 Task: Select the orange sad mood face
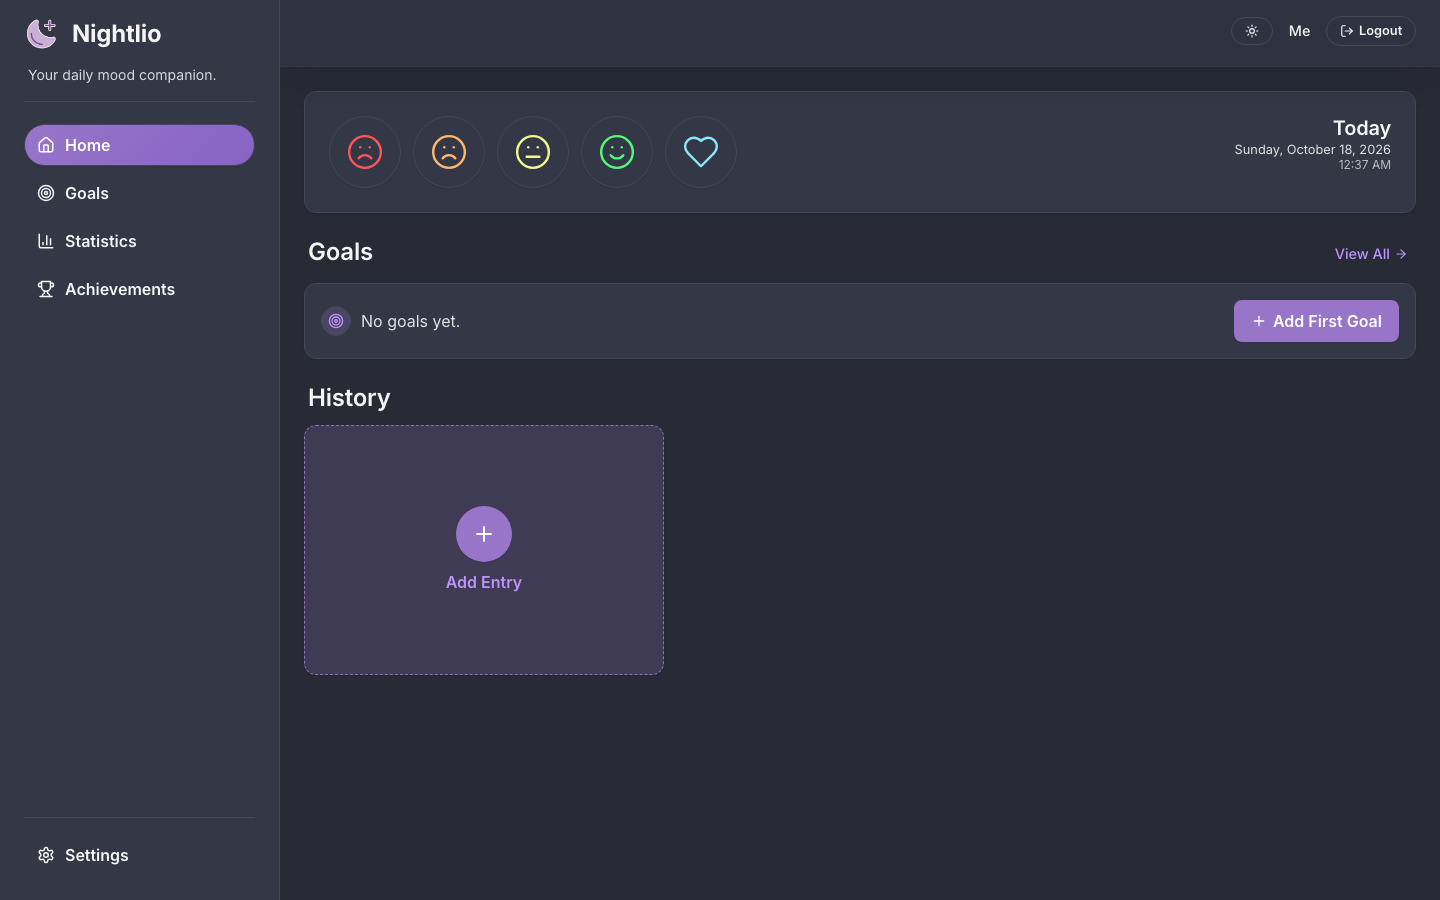(449, 152)
